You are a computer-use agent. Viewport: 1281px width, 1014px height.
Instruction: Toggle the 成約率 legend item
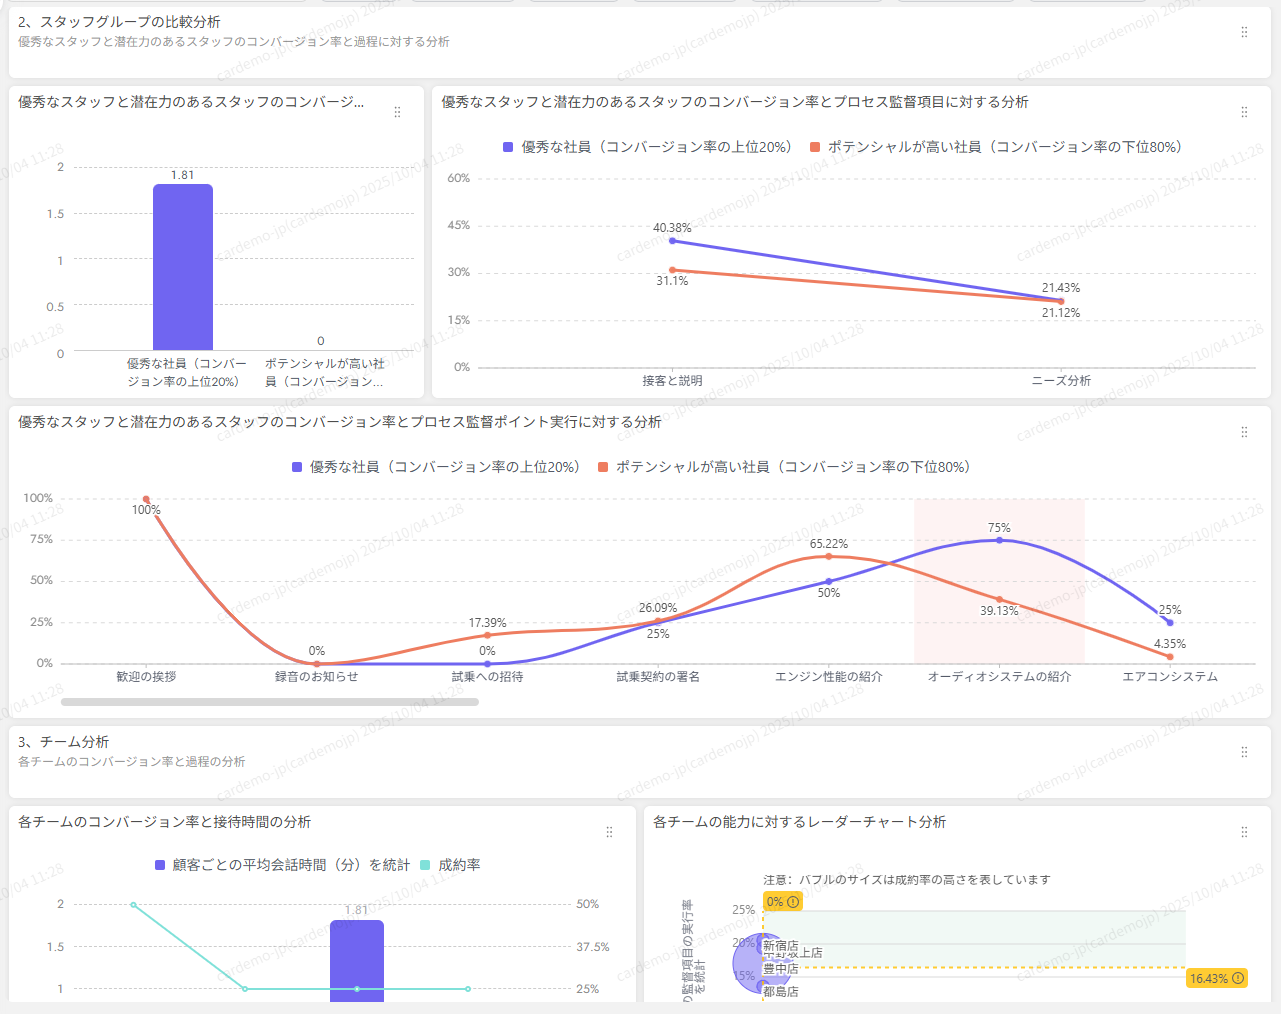(x=450, y=865)
